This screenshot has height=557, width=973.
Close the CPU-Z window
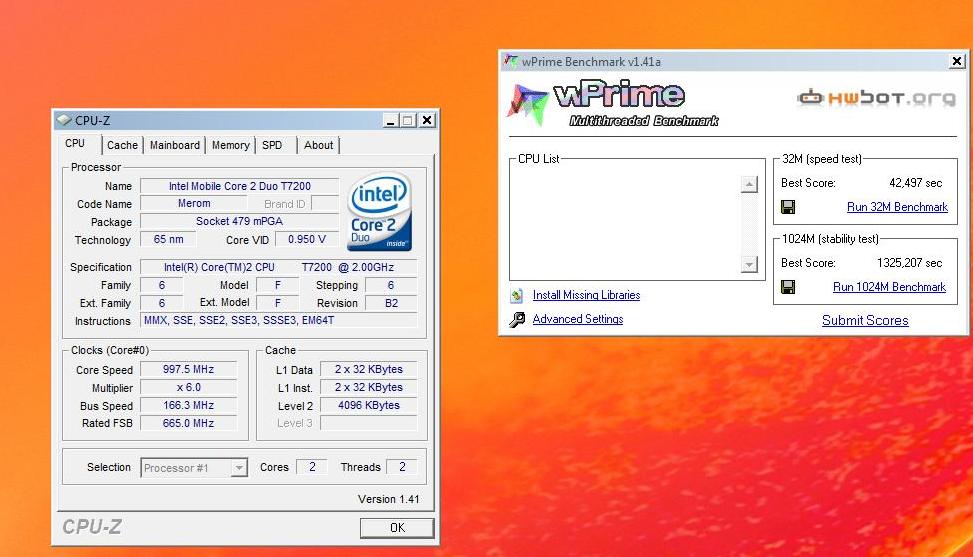click(427, 120)
